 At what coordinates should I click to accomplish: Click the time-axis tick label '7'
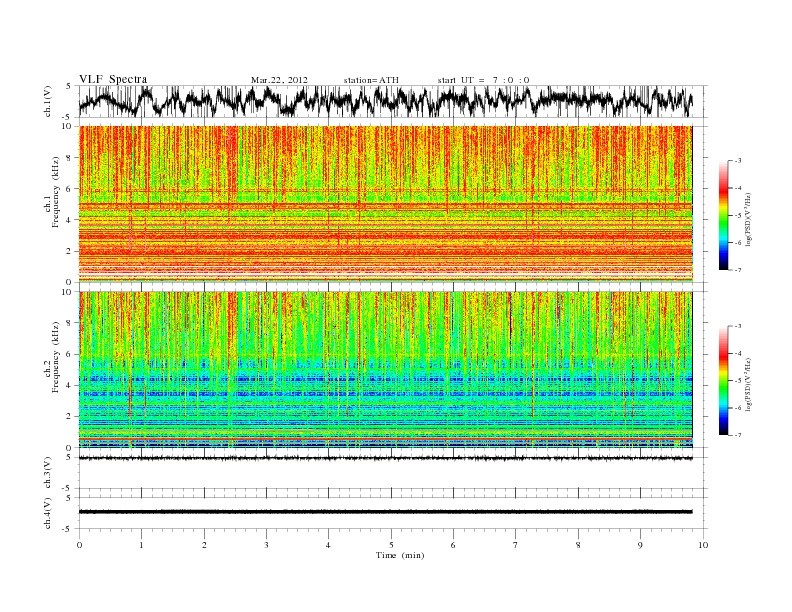pyautogui.click(x=516, y=545)
